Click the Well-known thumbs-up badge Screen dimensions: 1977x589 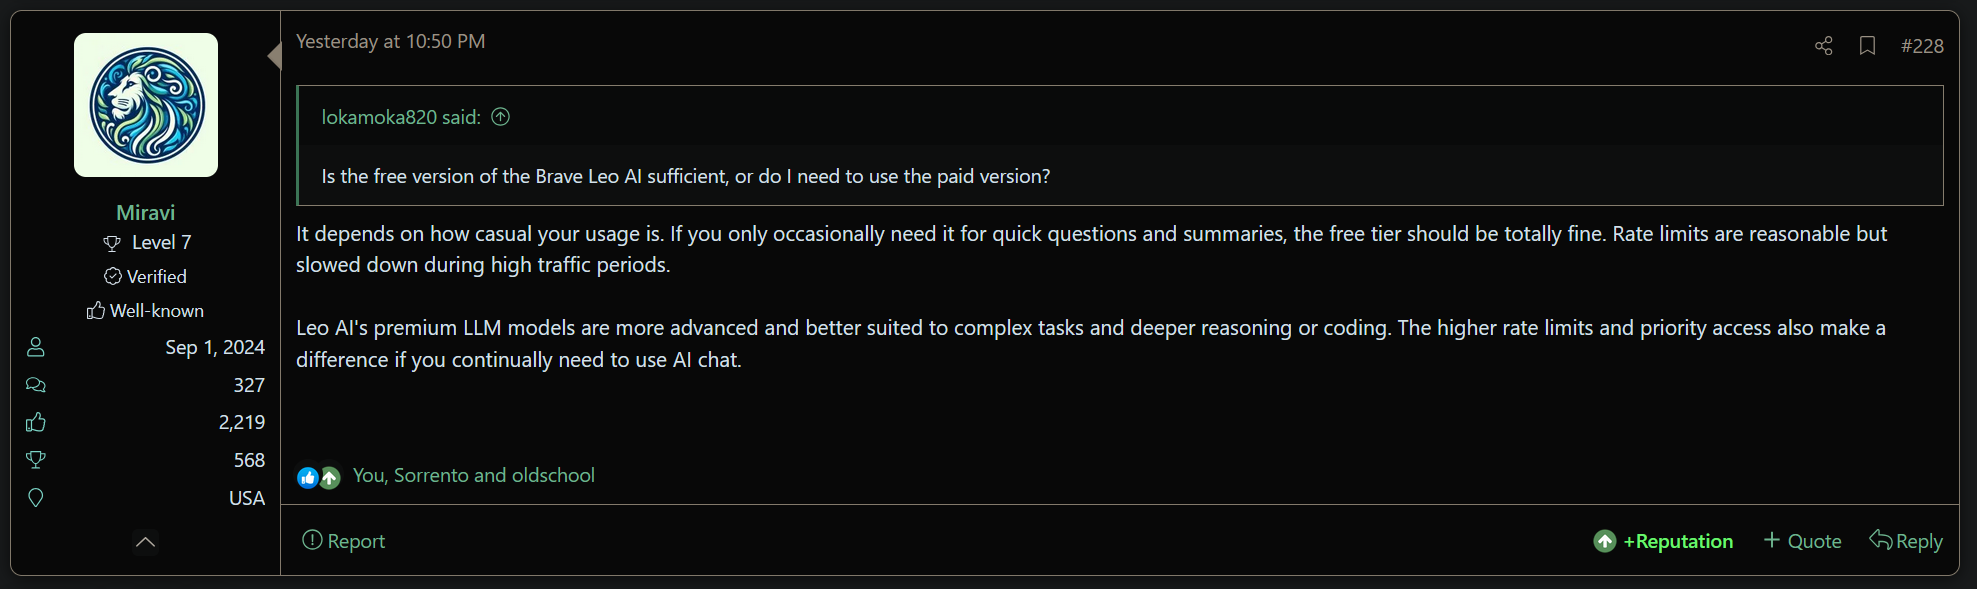(x=96, y=311)
